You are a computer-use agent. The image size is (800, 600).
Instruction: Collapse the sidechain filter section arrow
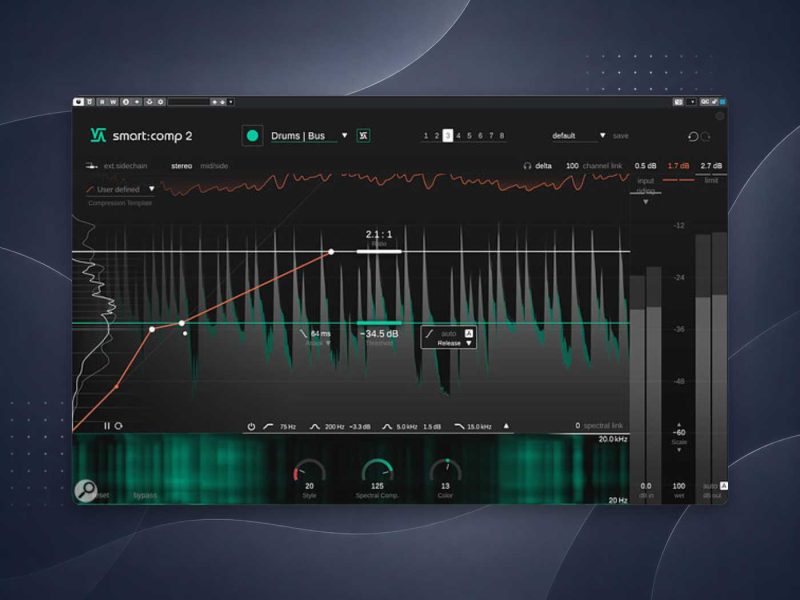coord(506,426)
